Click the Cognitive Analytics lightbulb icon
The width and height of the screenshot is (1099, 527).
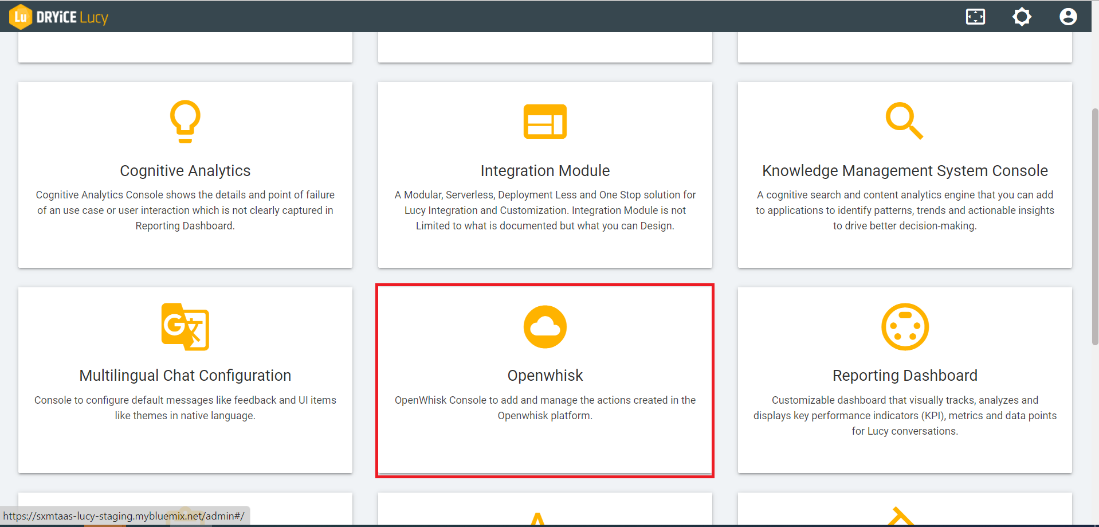pyautogui.click(x=185, y=122)
